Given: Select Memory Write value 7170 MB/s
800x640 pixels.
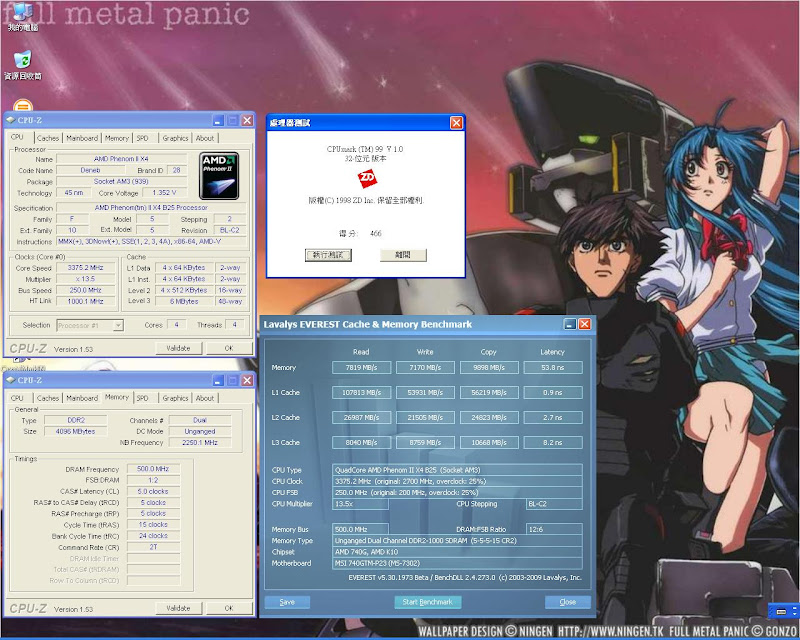Looking at the screenshot, I should [425, 367].
